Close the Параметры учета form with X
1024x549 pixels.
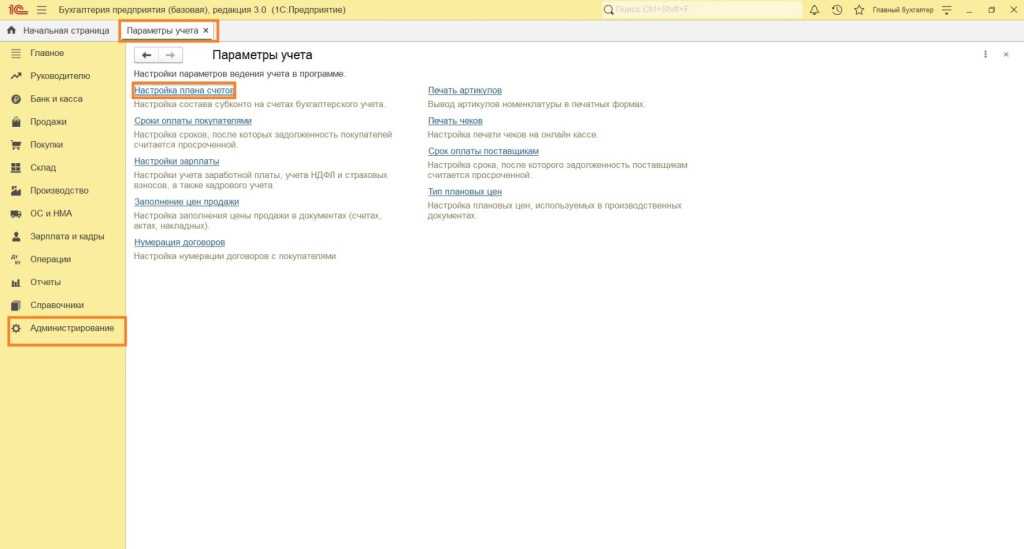[1006, 54]
